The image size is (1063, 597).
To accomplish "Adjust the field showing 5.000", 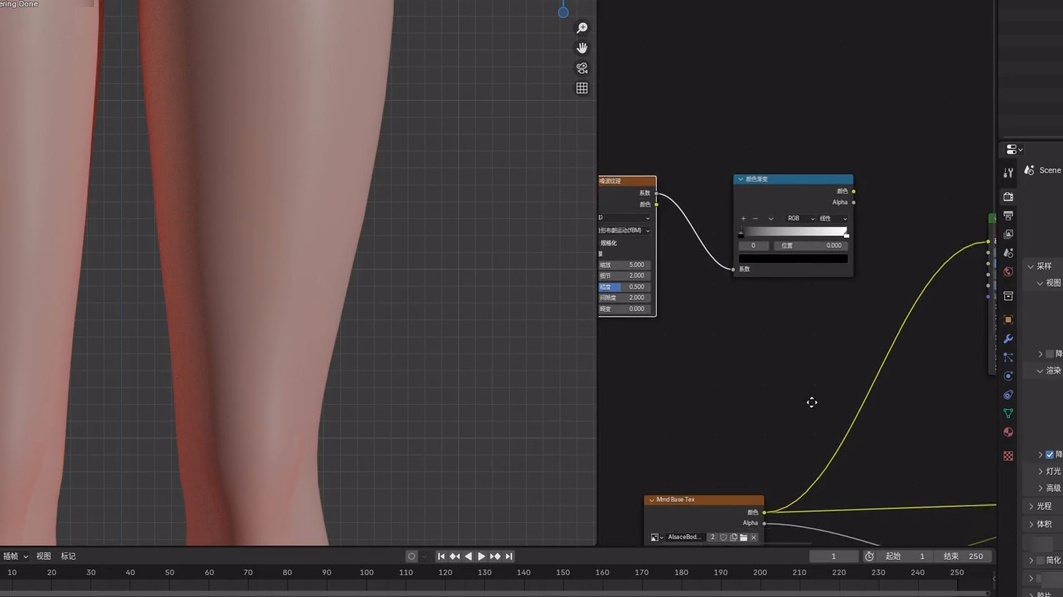I will coord(624,265).
